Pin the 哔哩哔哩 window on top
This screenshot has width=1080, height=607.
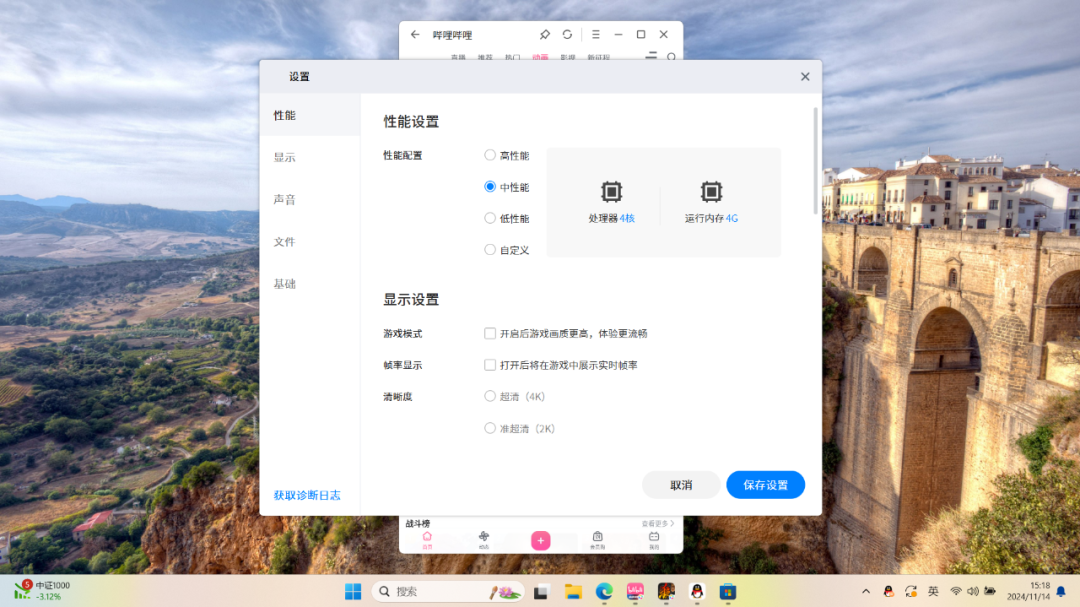point(545,34)
